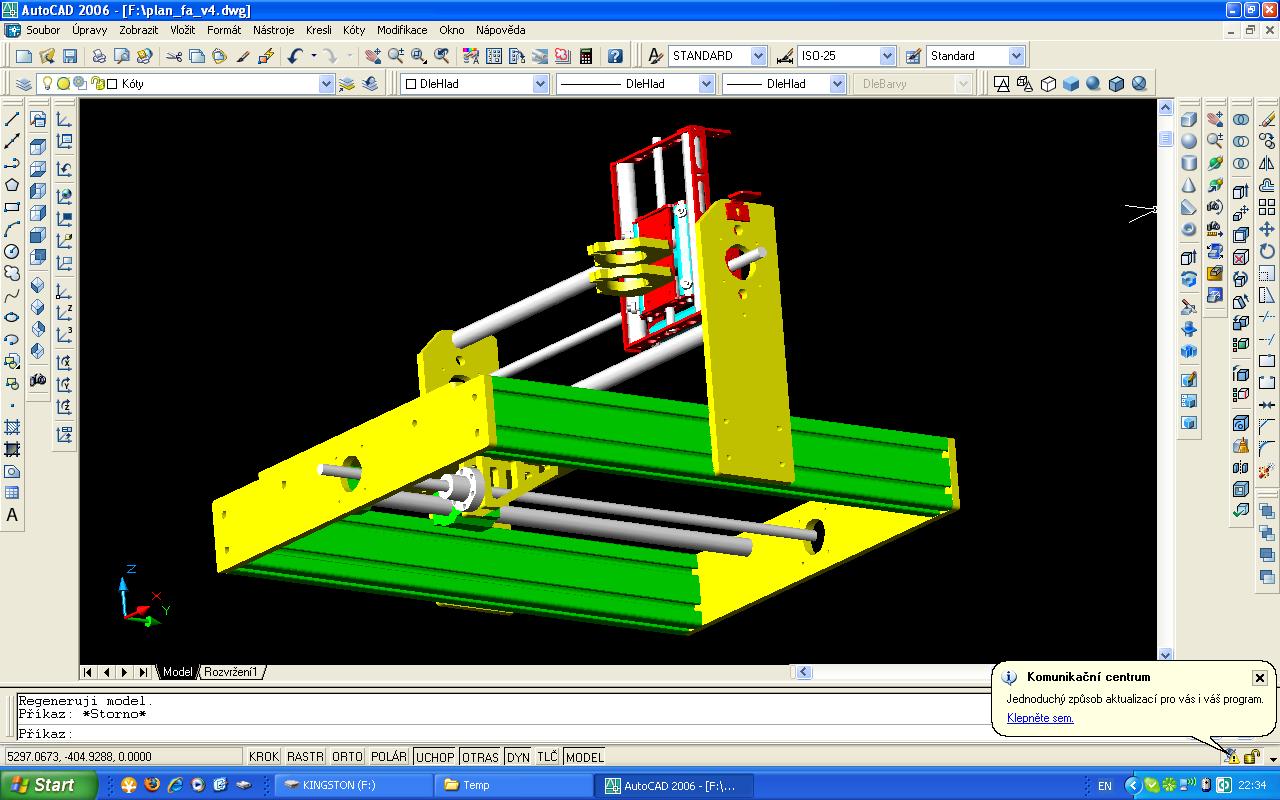Open the Modifikace menu
Viewport: 1280px width, 800px height.
click(x=402, y=30)
